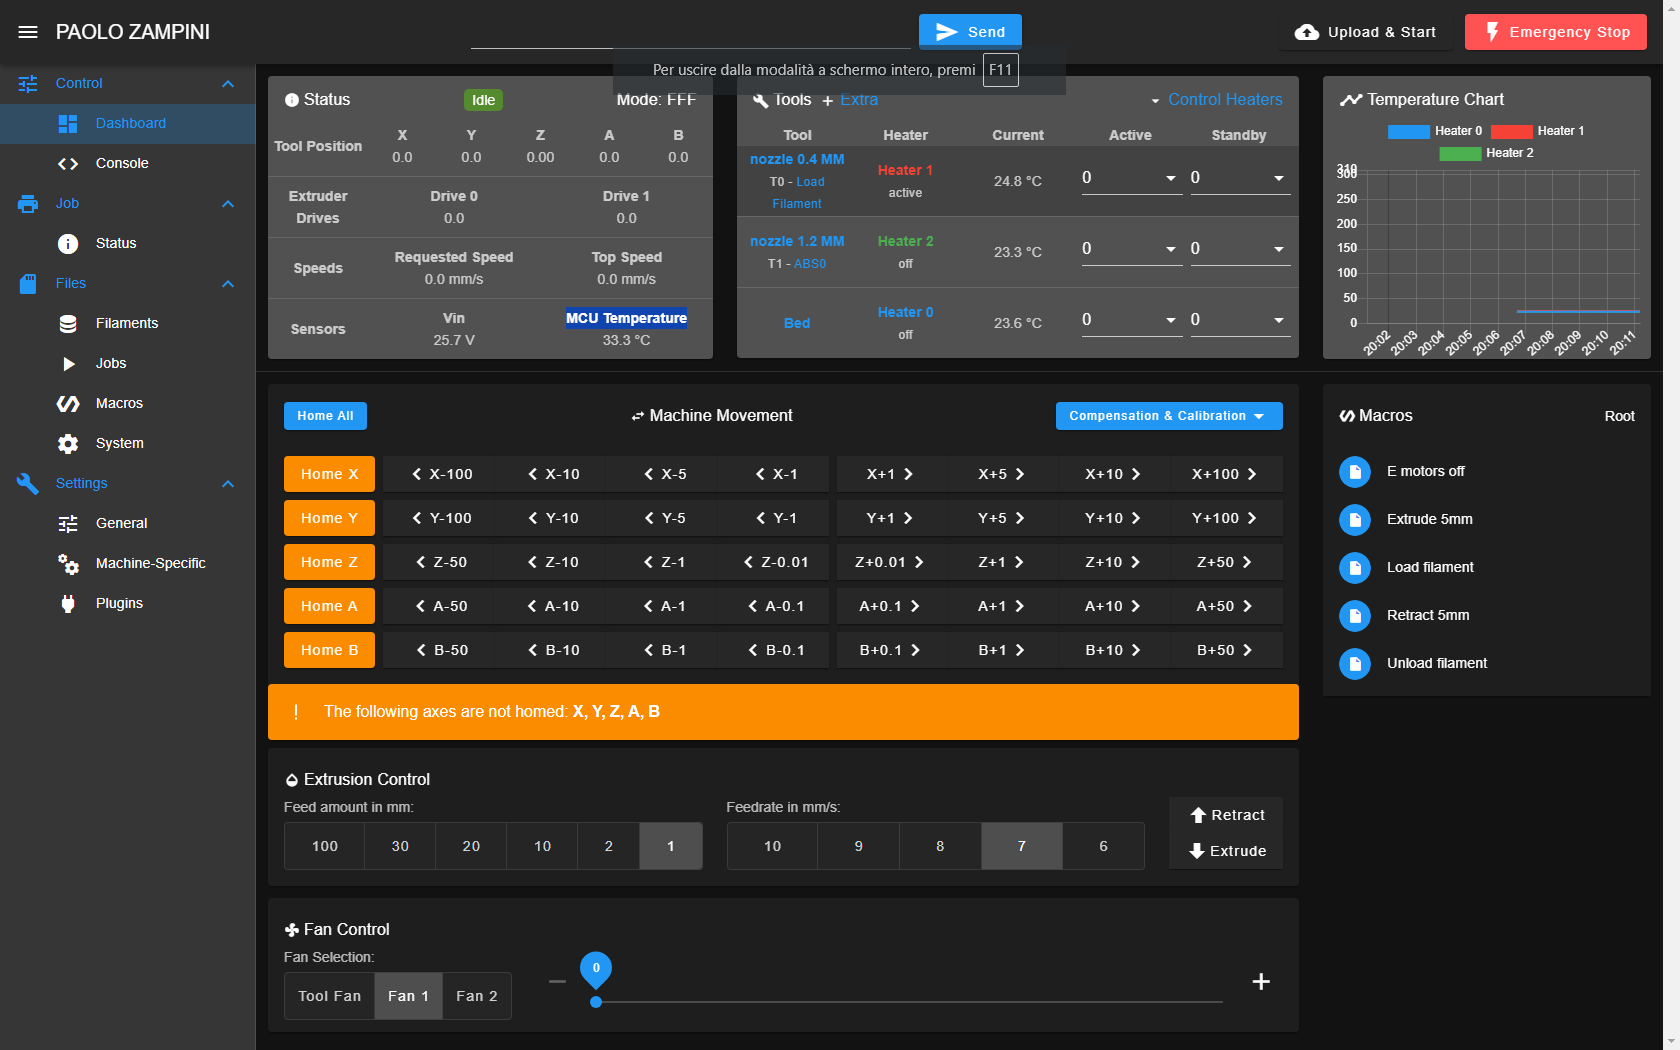
Task: Open the Compensation & Calibration dropdown
Action: tap(1169, 416)
